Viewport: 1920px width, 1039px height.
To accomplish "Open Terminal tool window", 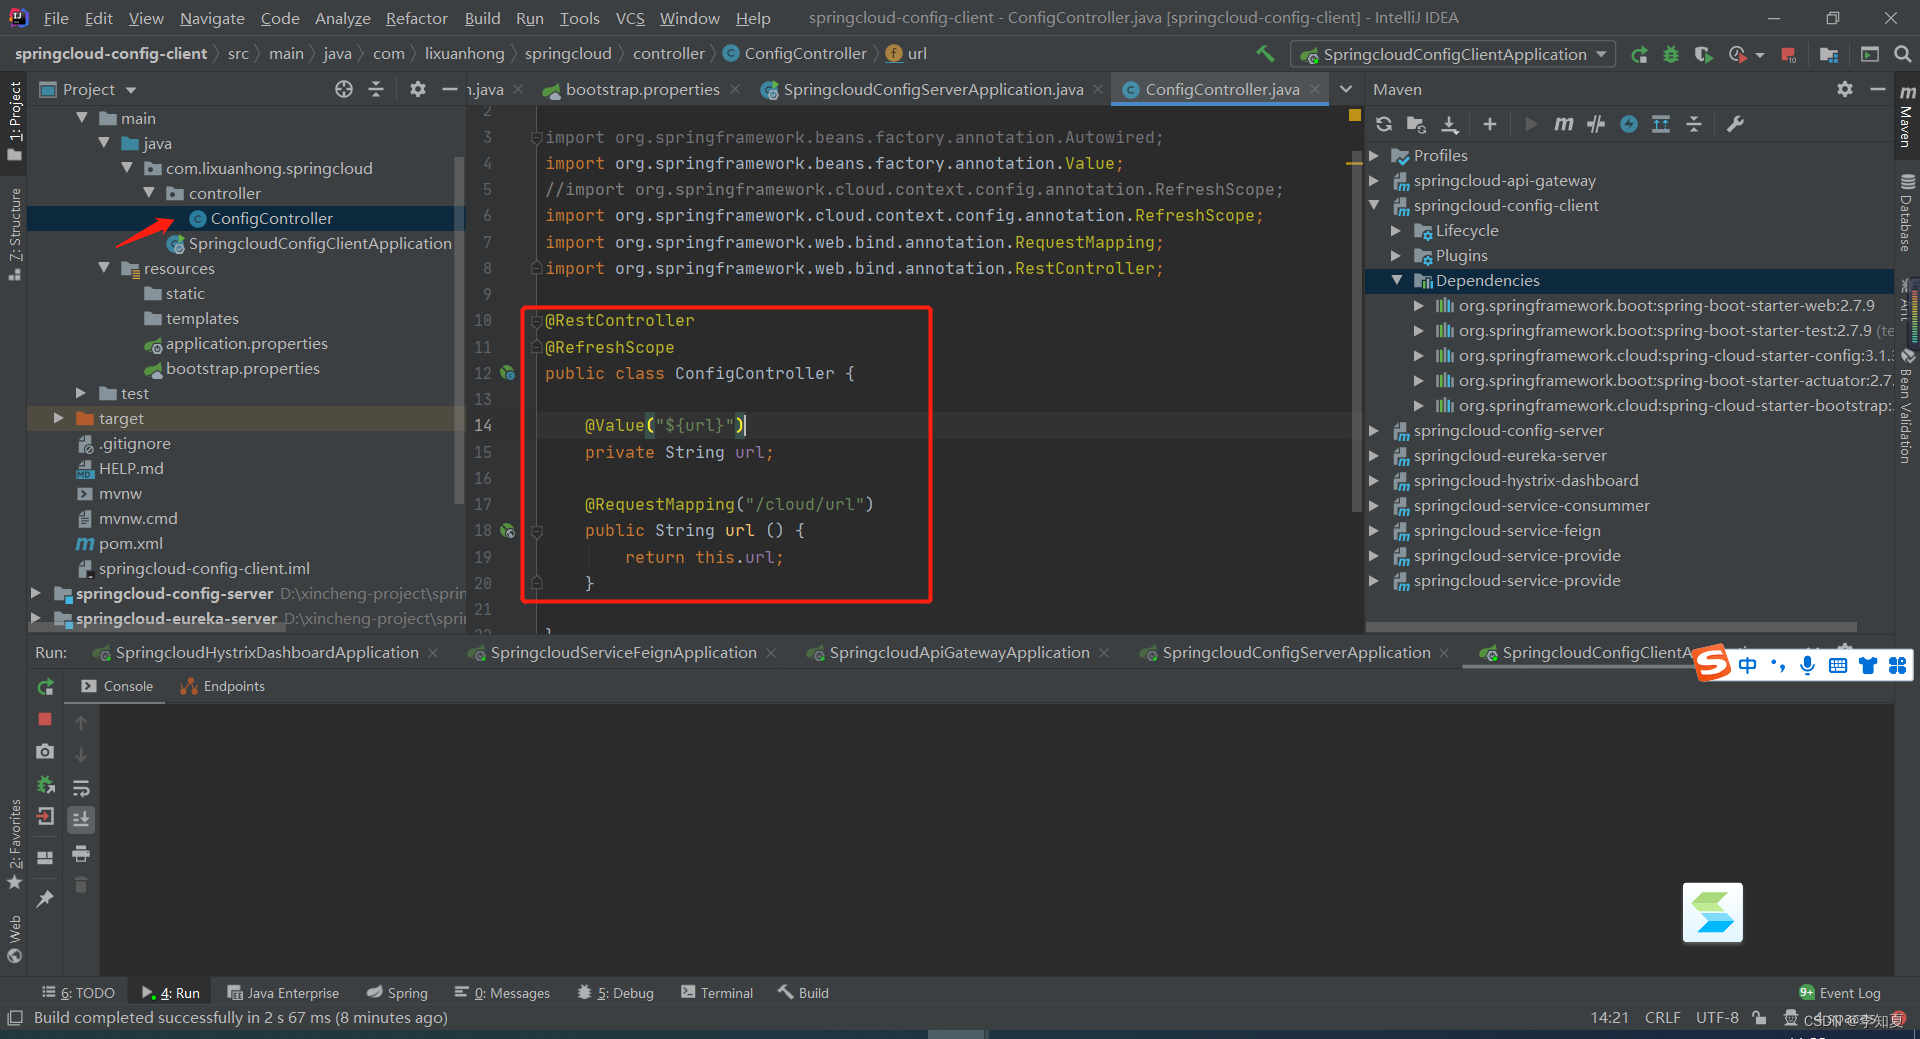I will (717, 993).
